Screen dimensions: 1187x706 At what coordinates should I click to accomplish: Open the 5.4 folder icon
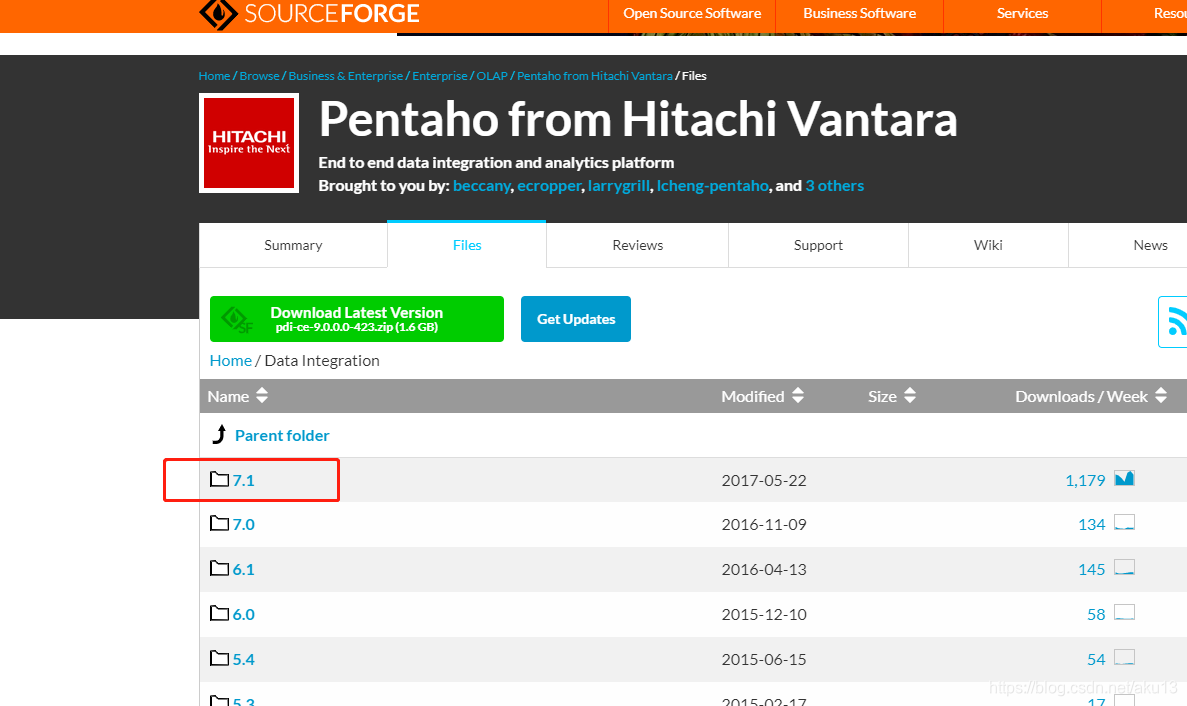tap(220, 658)
